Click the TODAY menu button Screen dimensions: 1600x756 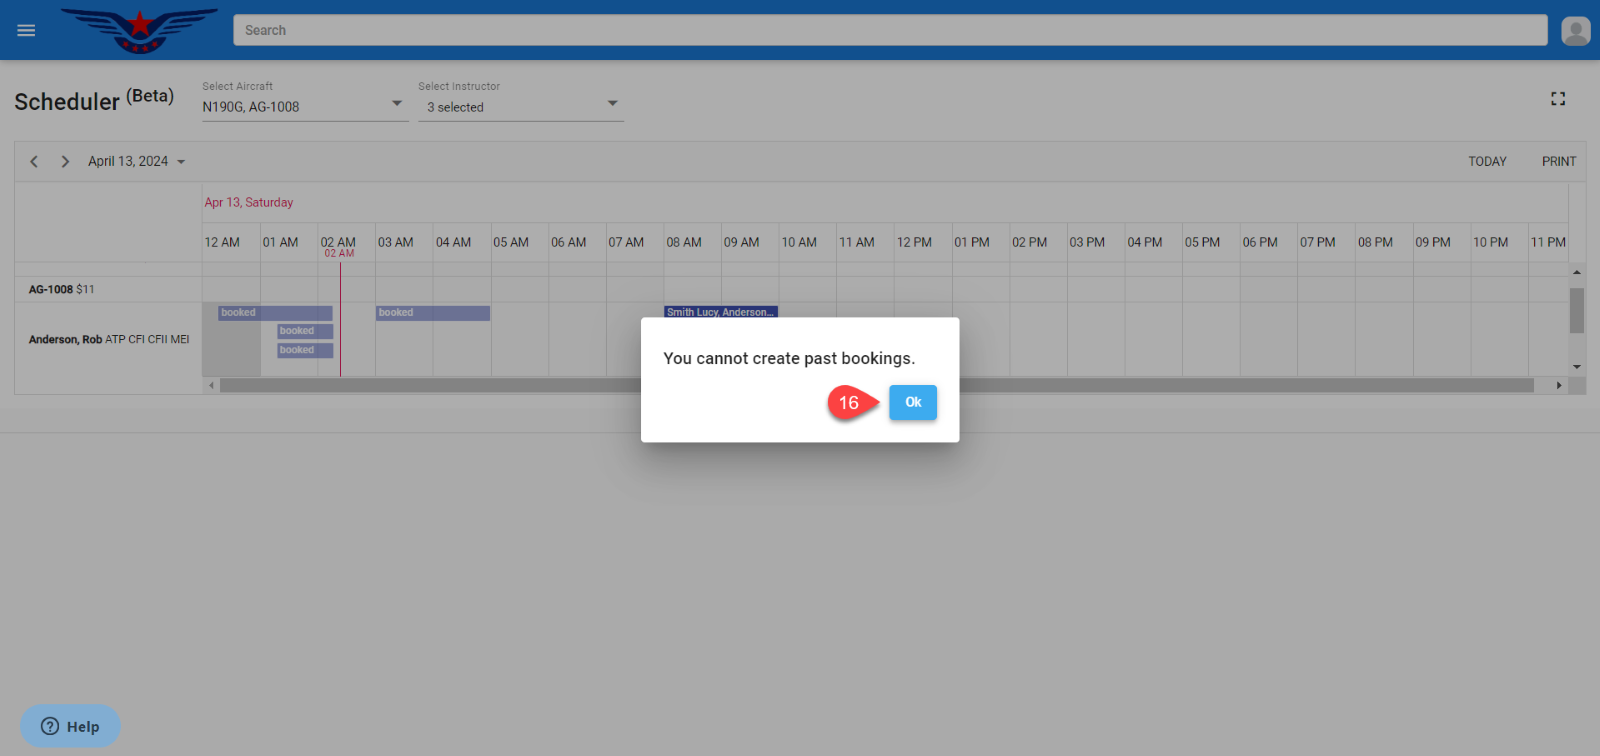1487,161
